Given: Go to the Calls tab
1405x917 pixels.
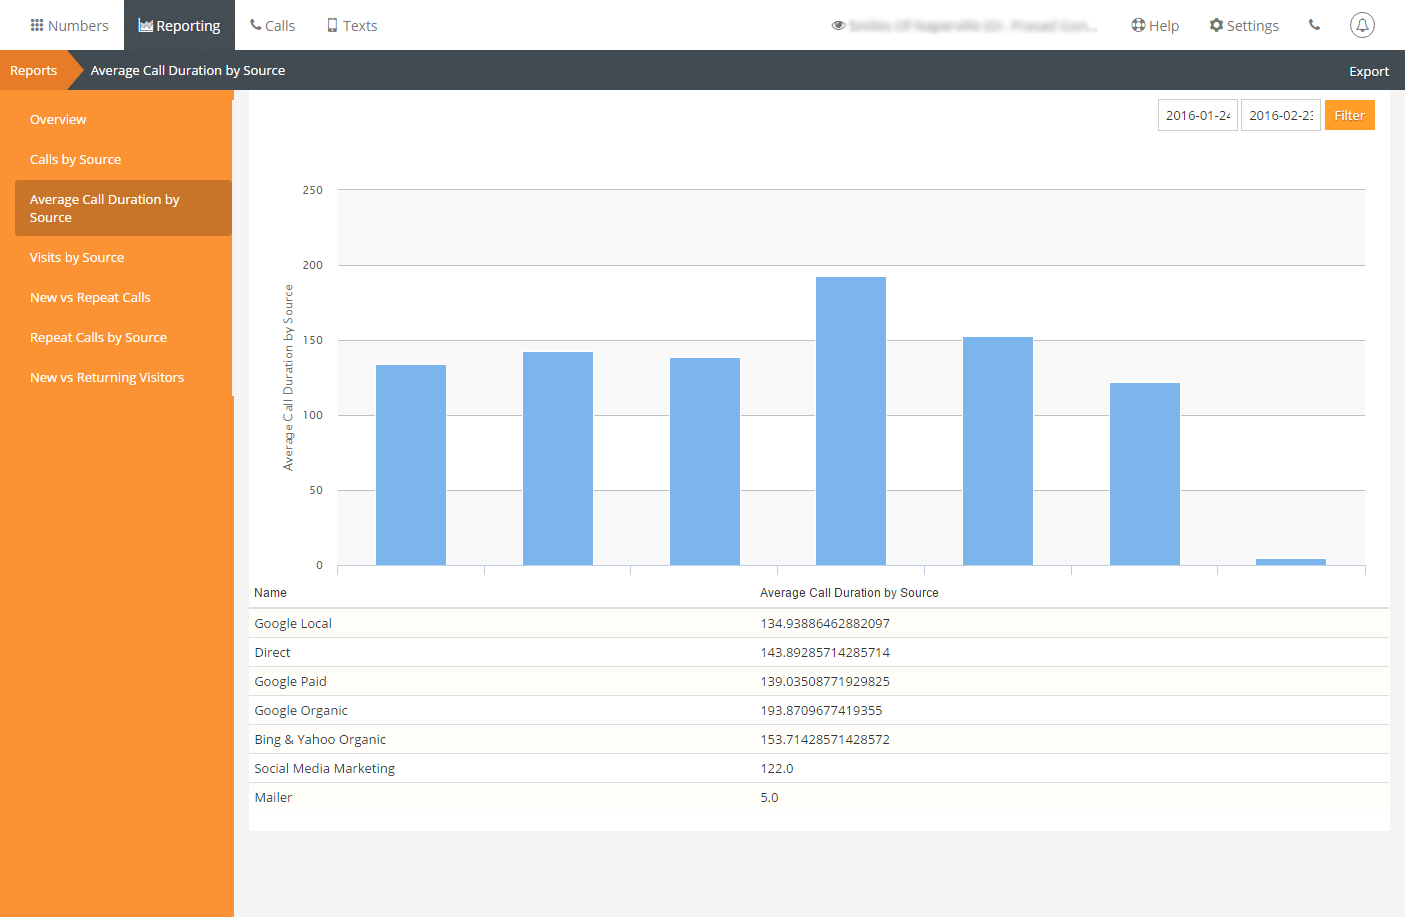Looking at the screenshot, I should click(272, 25).
